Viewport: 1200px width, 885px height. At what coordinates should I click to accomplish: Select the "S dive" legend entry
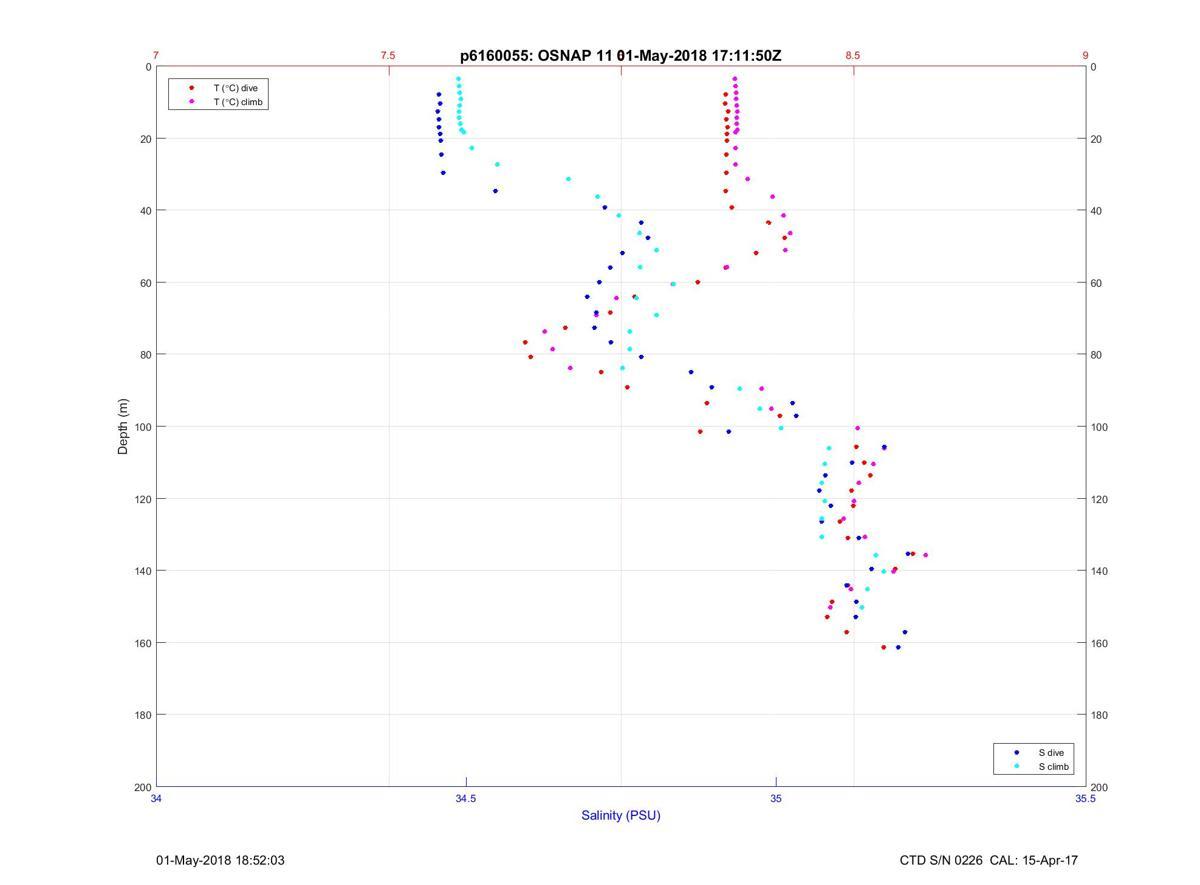pos(1050,752)
